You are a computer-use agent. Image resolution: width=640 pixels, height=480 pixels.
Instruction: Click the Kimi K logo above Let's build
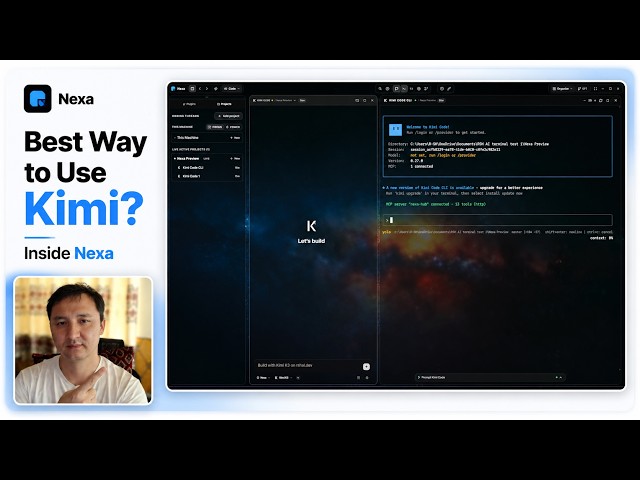[311, 226]
